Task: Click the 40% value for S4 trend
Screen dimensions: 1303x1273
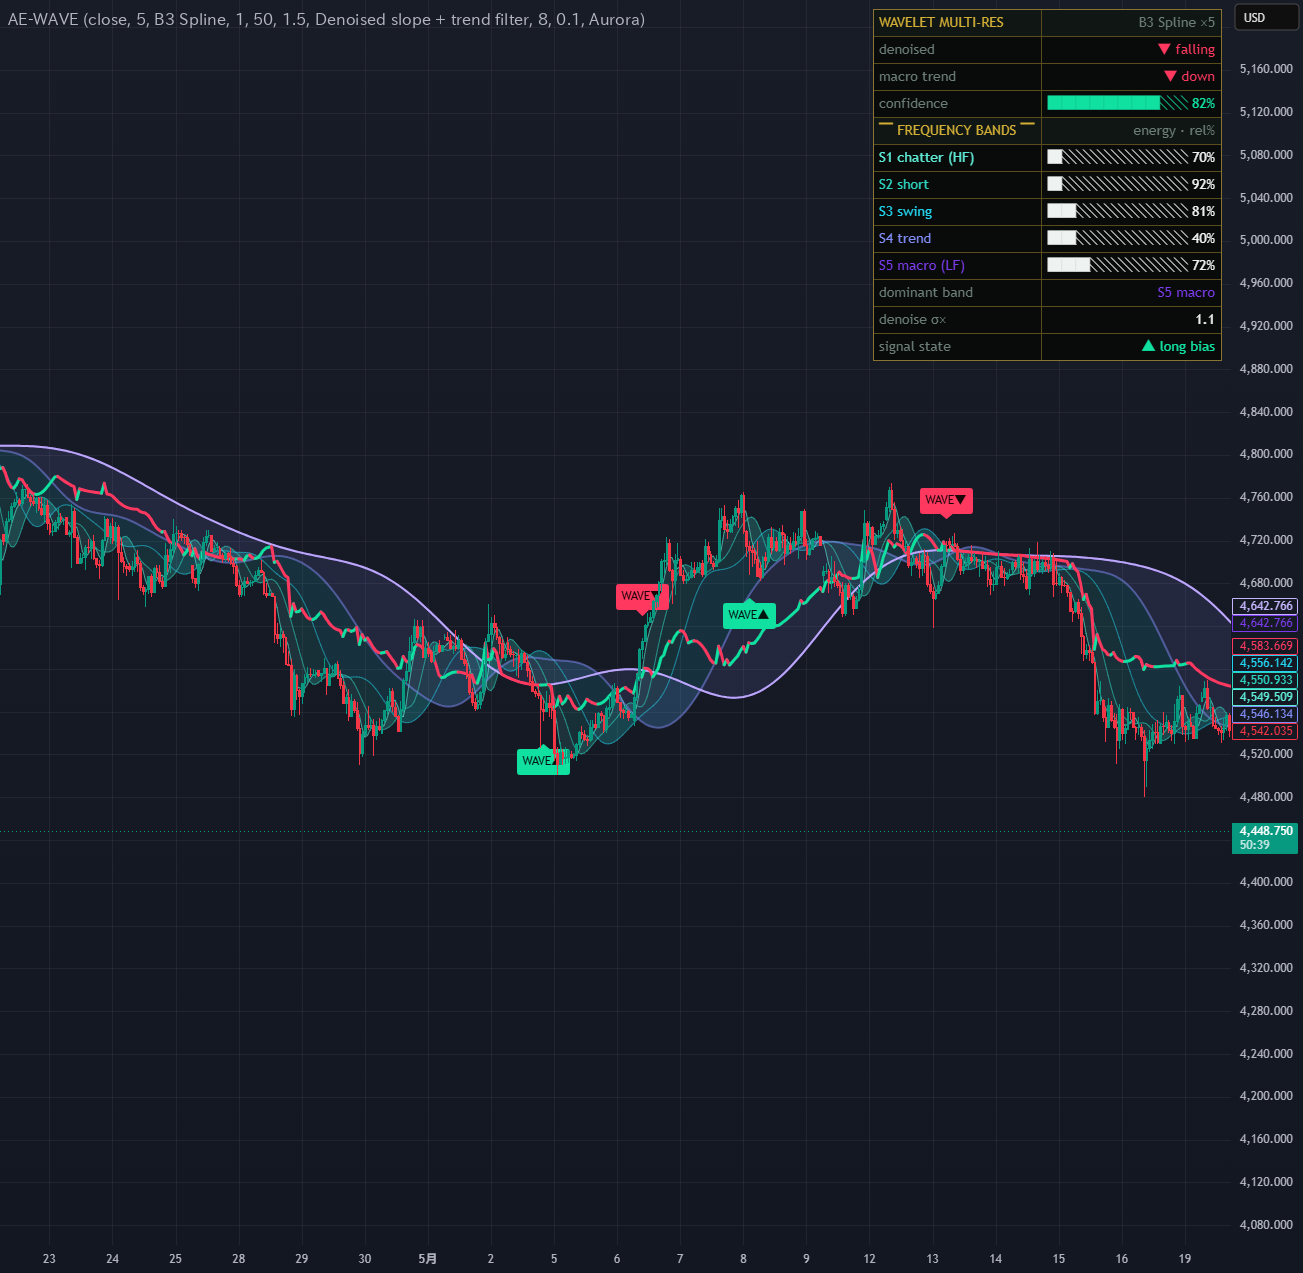Action: click(1204, 238)
